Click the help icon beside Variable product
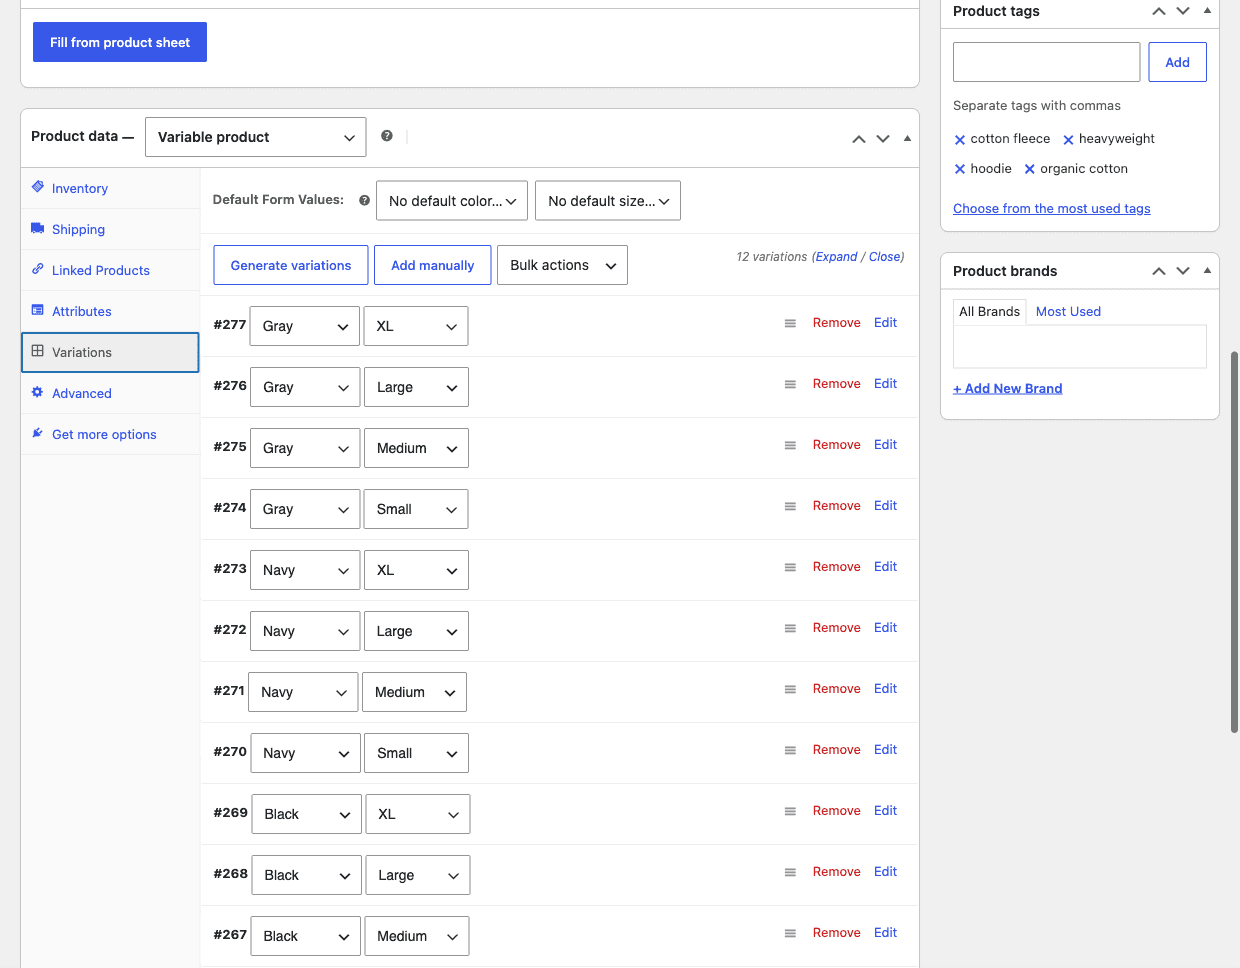The height and width of the screenshot is (968, 1240). [387, 136]
